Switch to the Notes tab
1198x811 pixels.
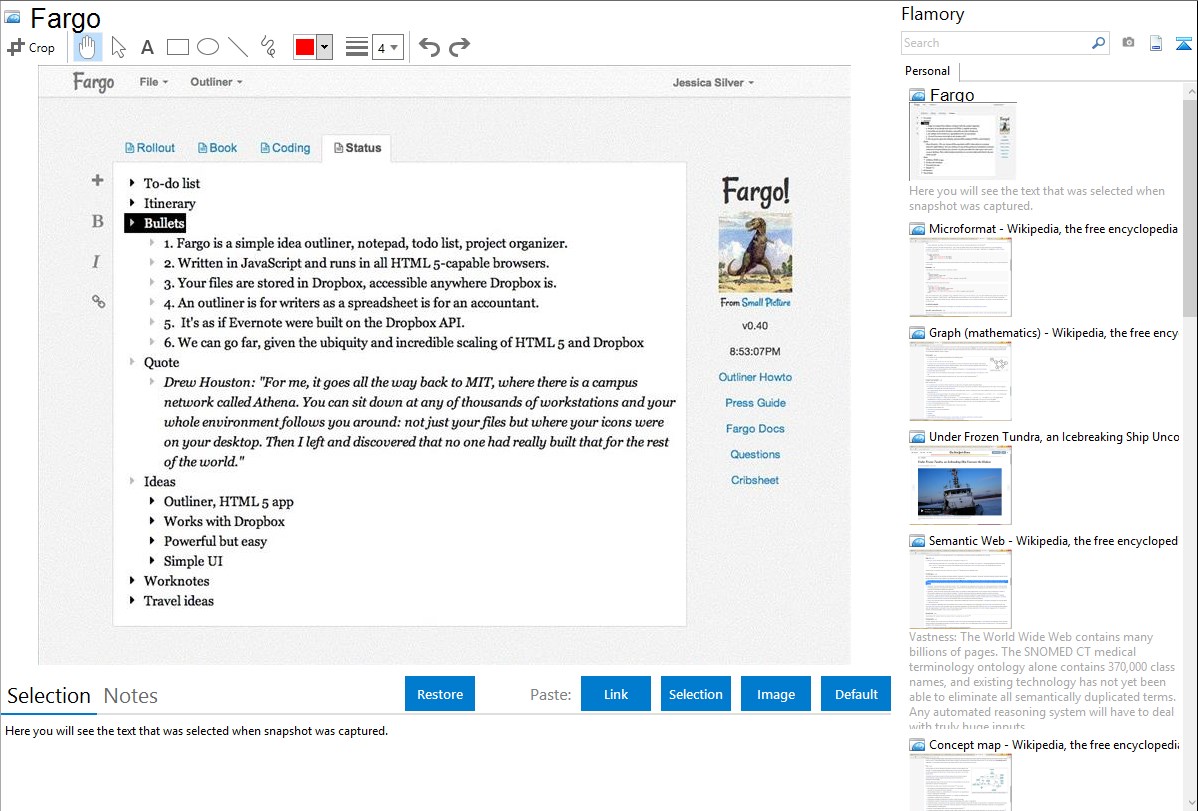[131, 696]
